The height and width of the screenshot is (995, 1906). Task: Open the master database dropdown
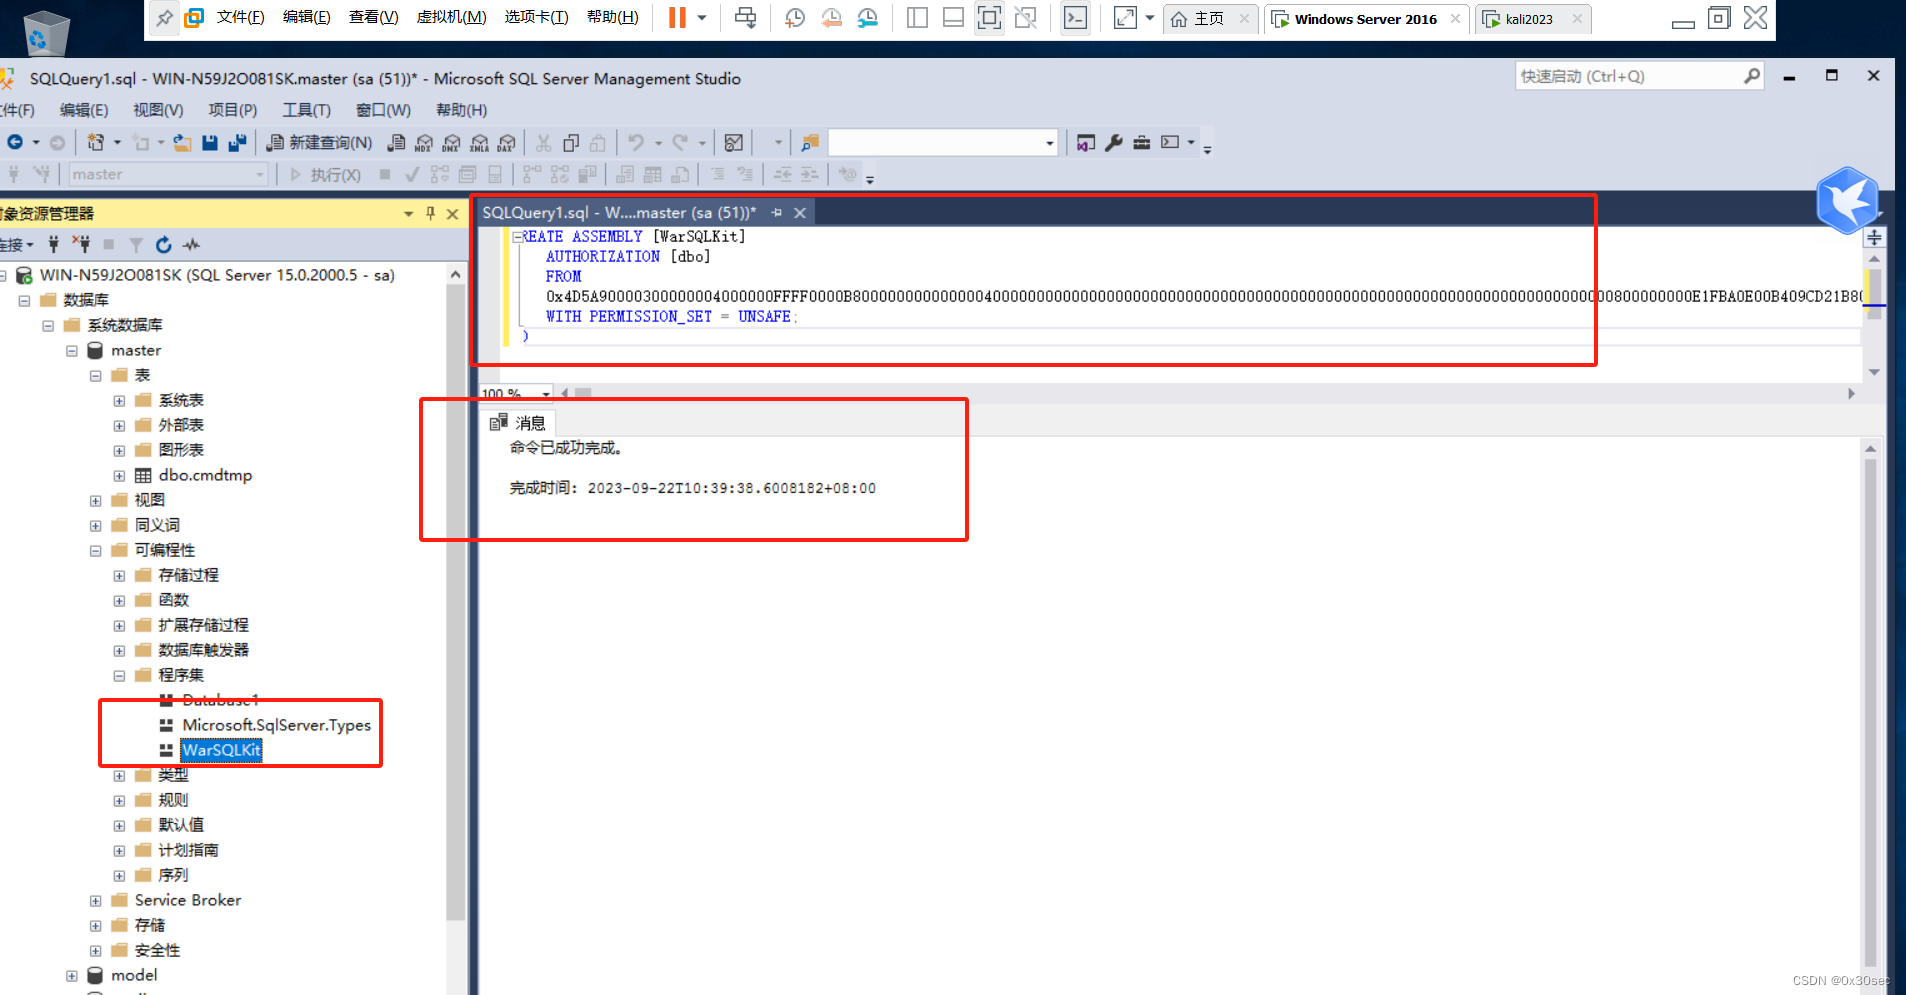tap(259, 175)
